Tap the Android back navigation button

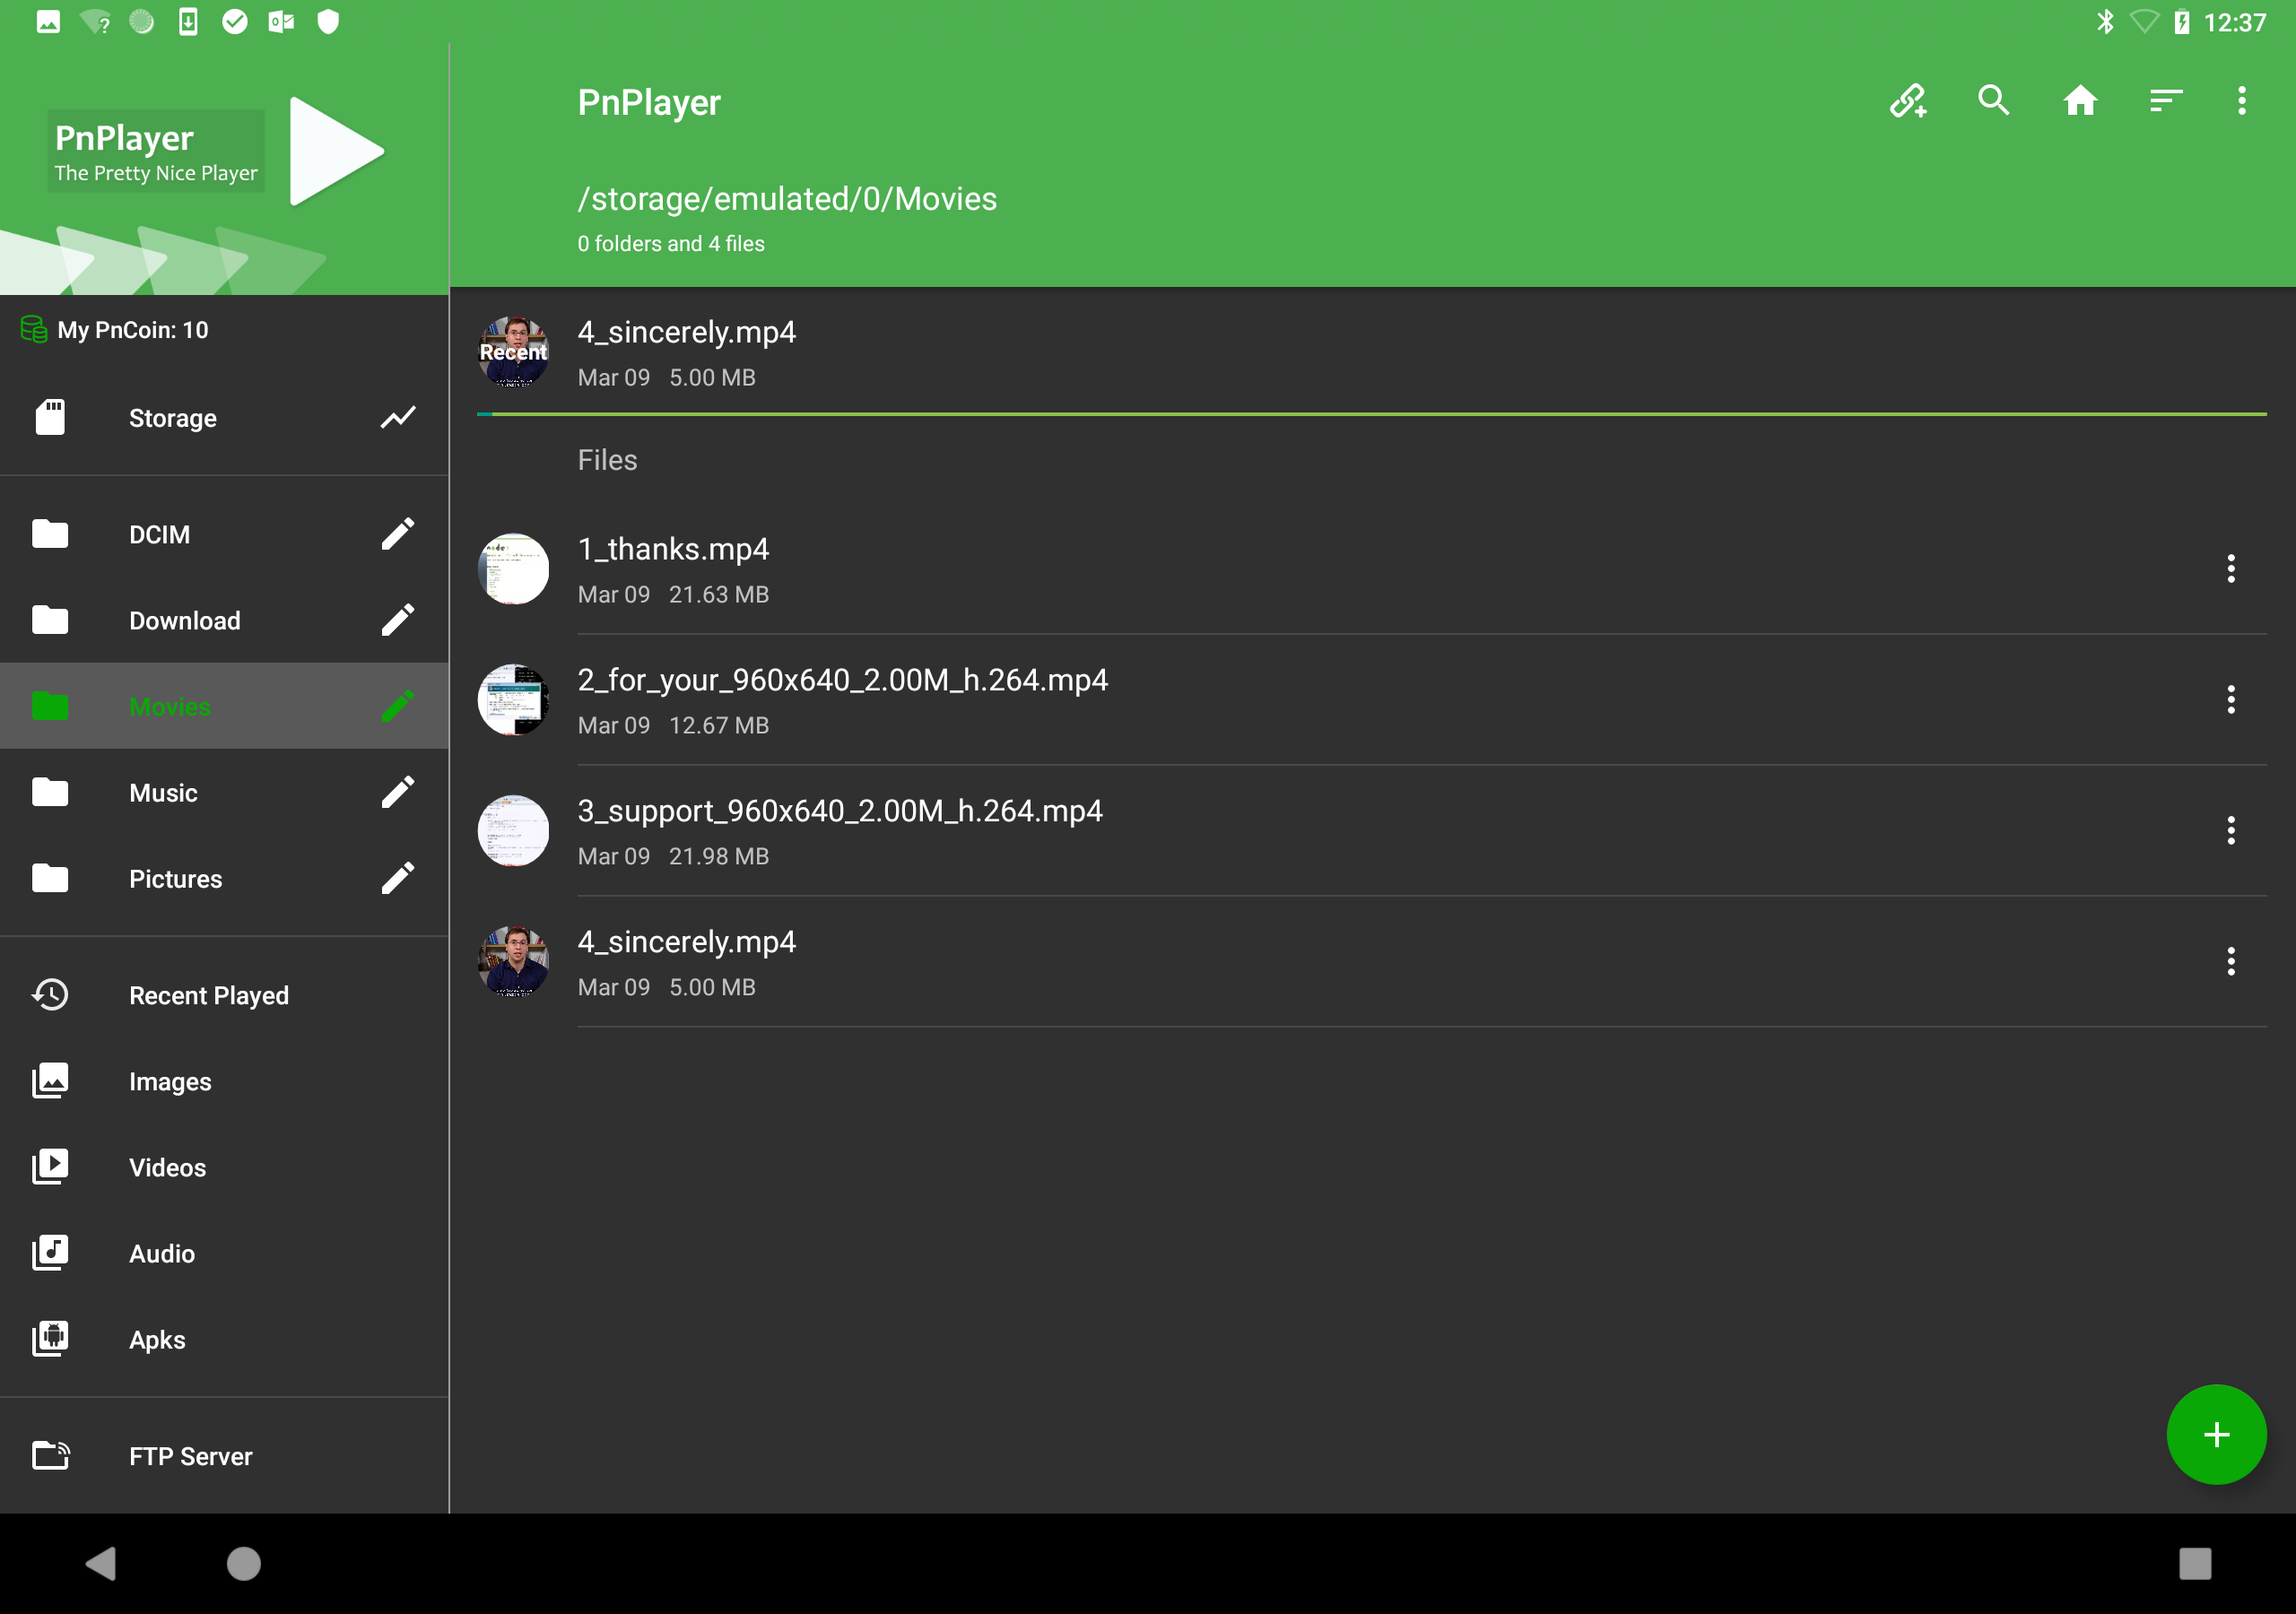(101, 1563)
